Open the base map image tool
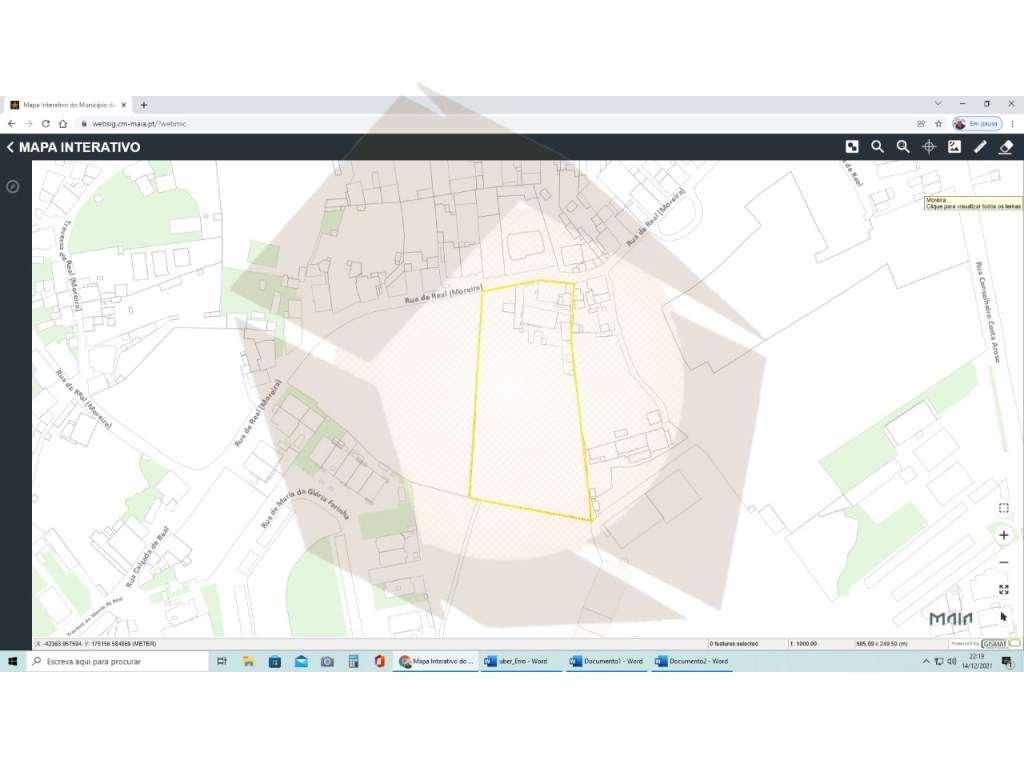 (x=954, y=147)
